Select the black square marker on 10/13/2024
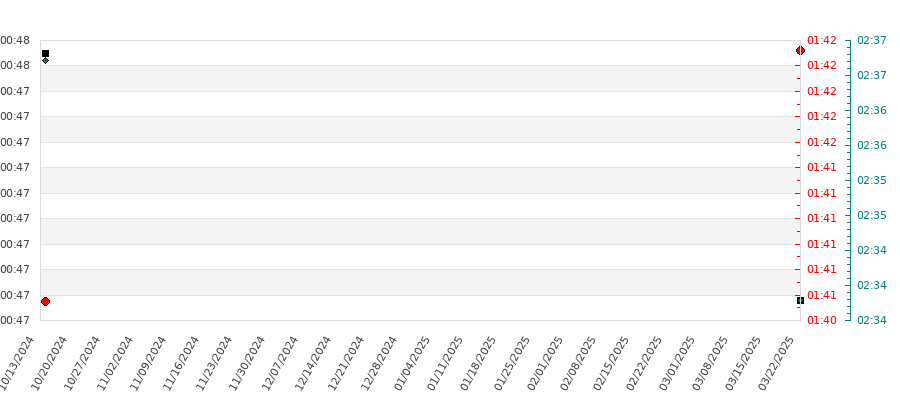This screenshot has width=900, height=400. 45,53
